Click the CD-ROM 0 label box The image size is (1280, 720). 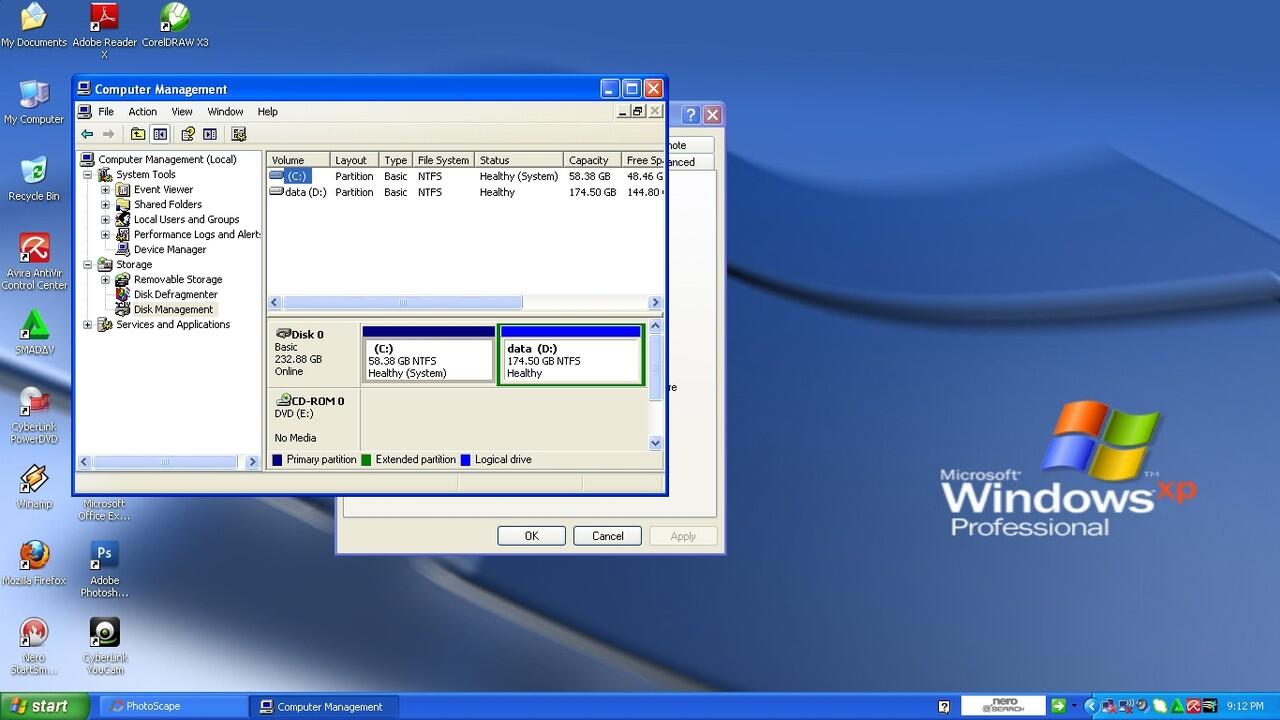(x=314, y=418)
